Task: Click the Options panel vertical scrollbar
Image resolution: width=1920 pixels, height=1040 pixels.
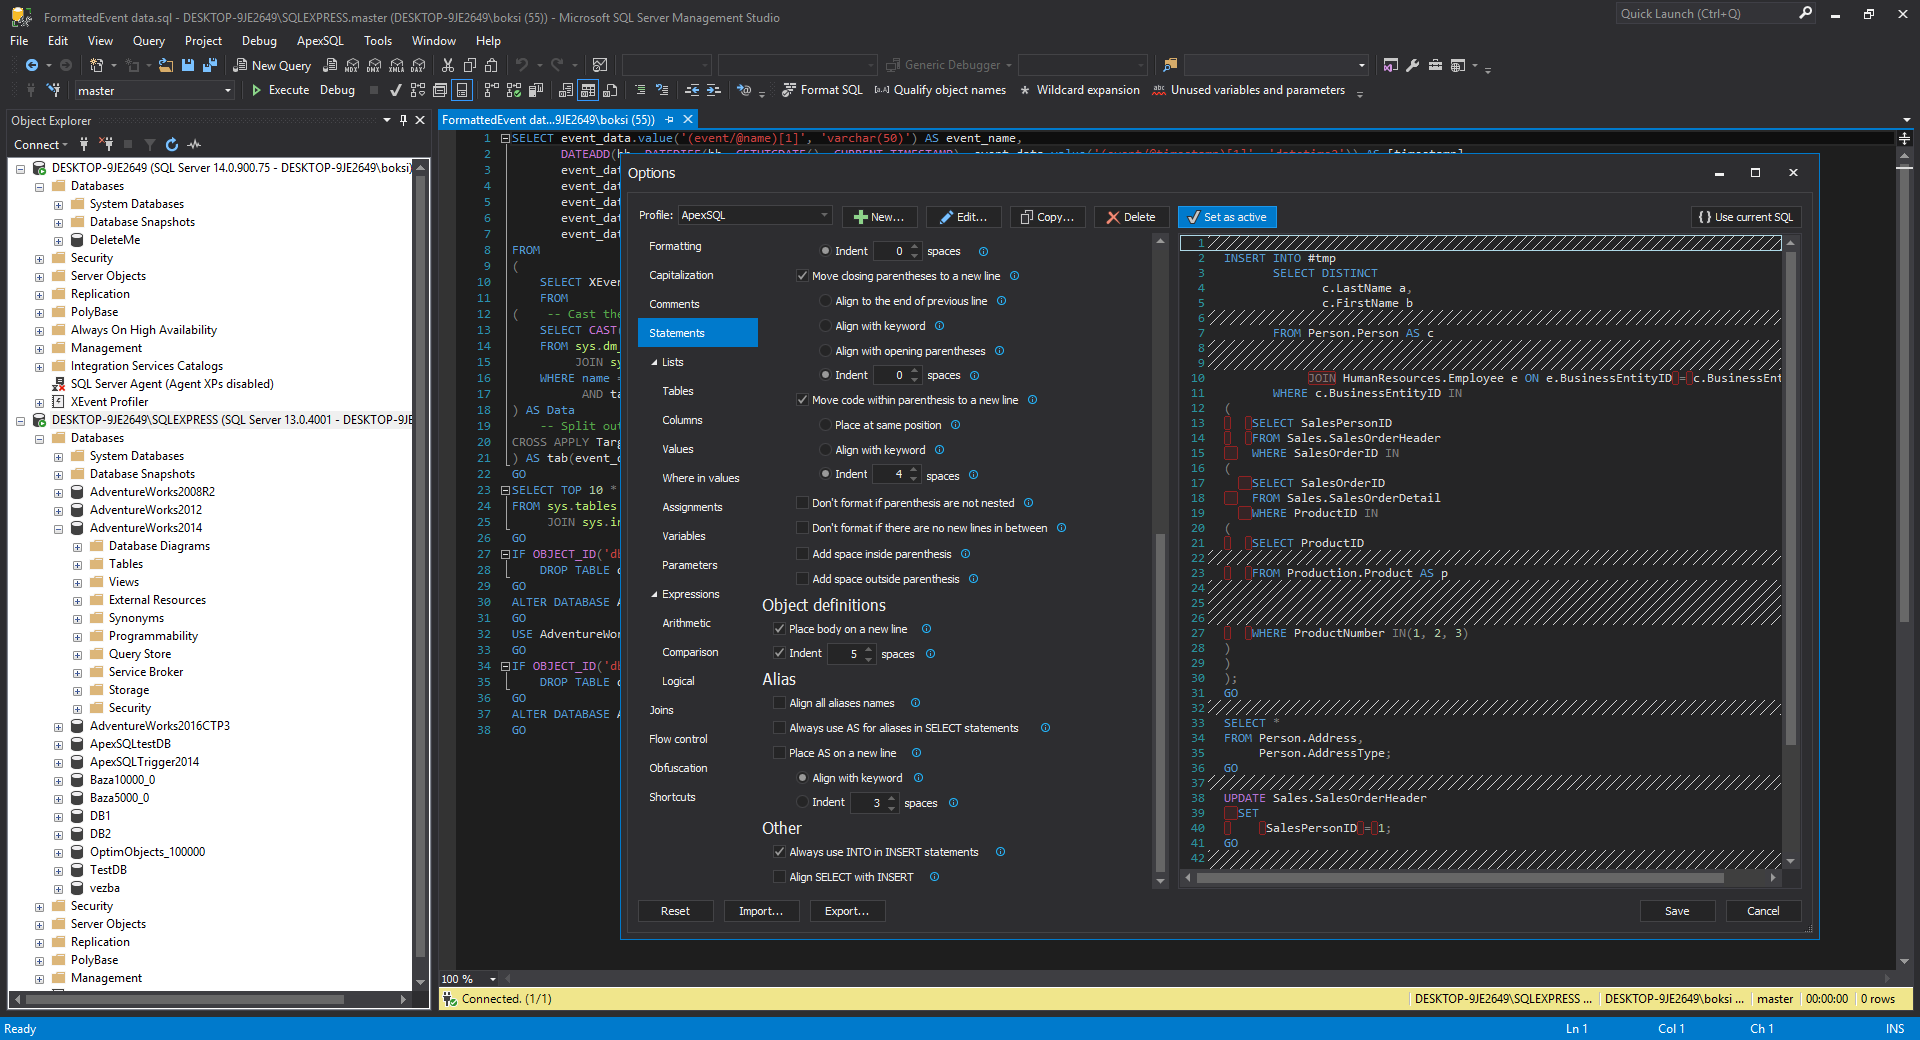Action: (1160, 700)
